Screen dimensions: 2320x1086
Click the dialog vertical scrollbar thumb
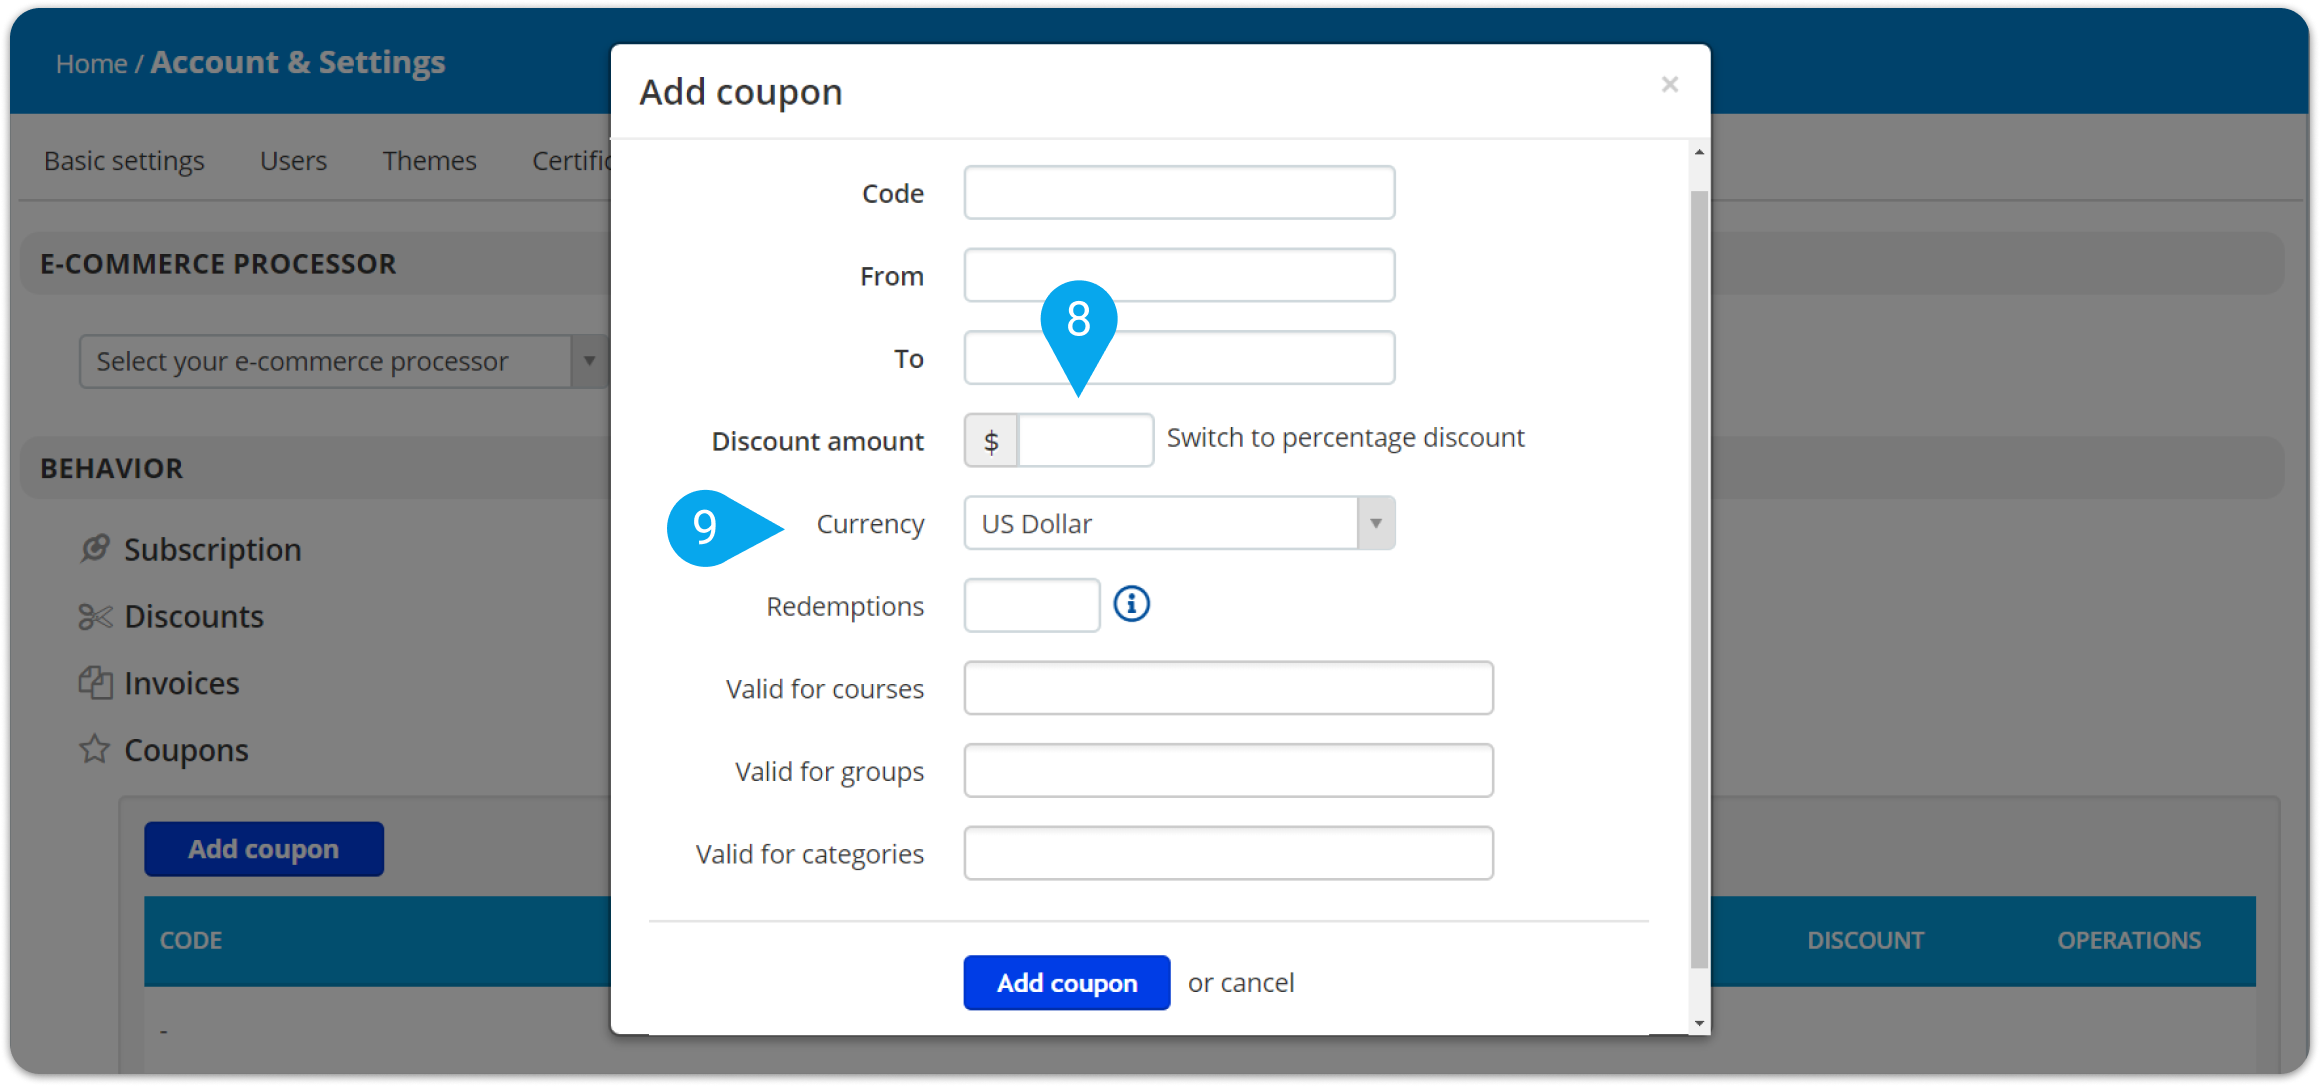1699,579
